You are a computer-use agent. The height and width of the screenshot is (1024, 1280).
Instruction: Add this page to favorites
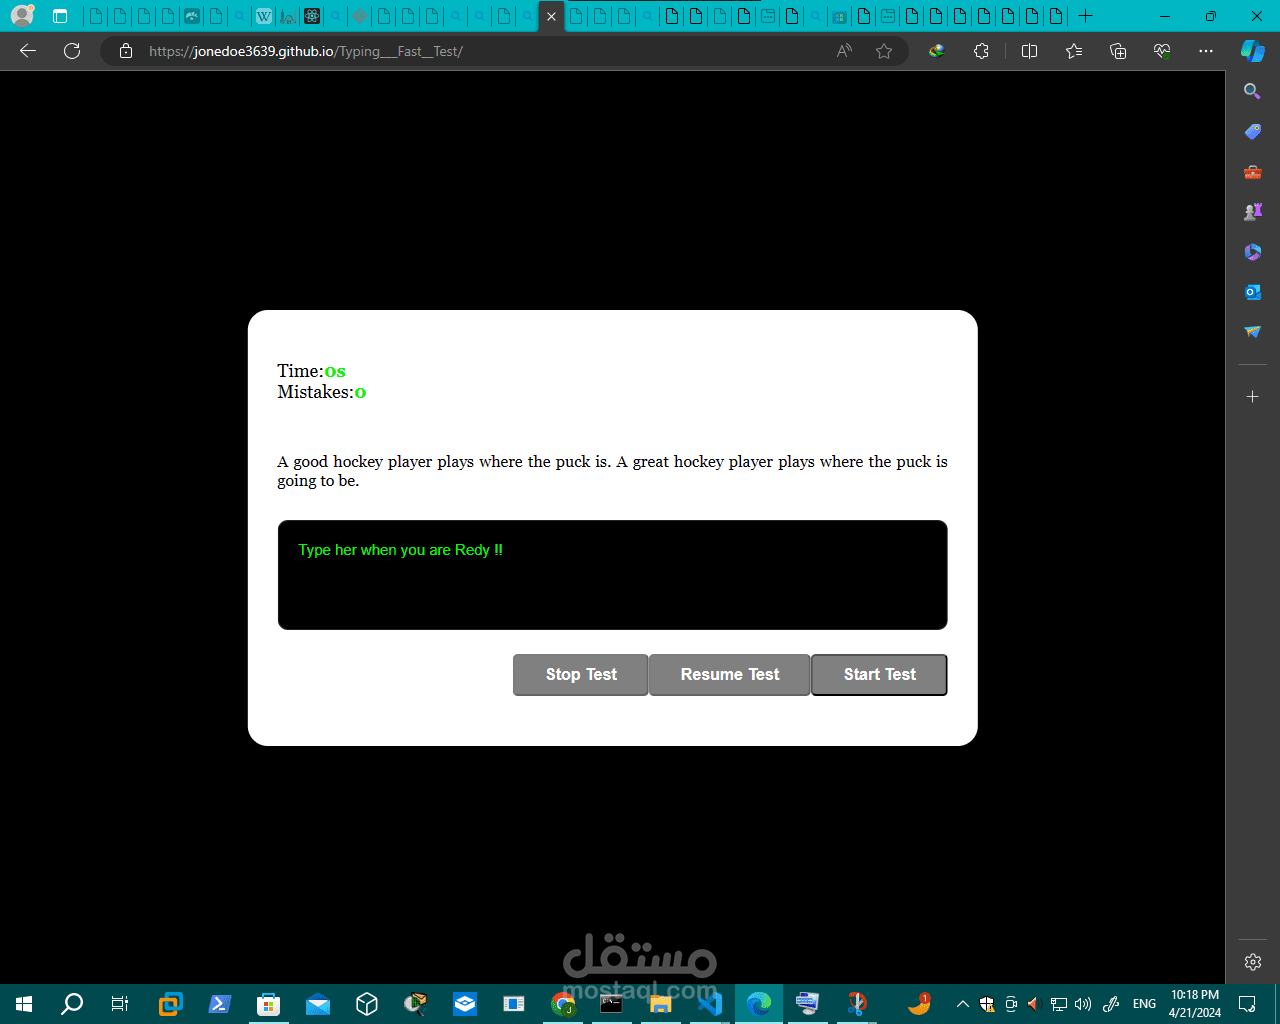tap(884, 51)
